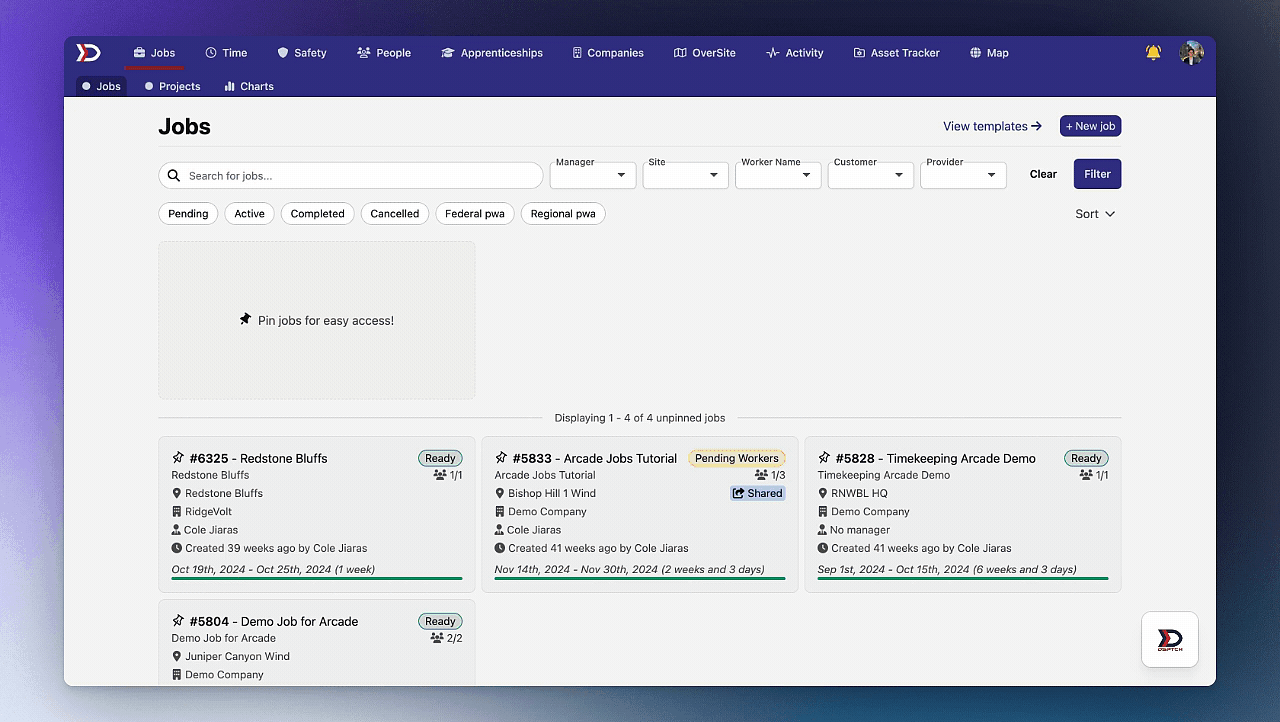This screenshot has height=722, width=1280.
Task: Focus the Search for jobs field
Action: tap(351, 176)
